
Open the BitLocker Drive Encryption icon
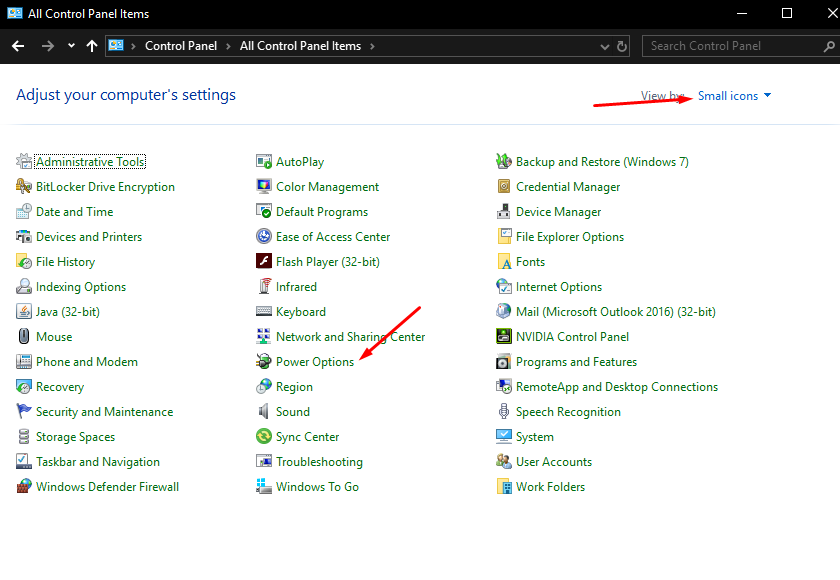coord(25,187)
